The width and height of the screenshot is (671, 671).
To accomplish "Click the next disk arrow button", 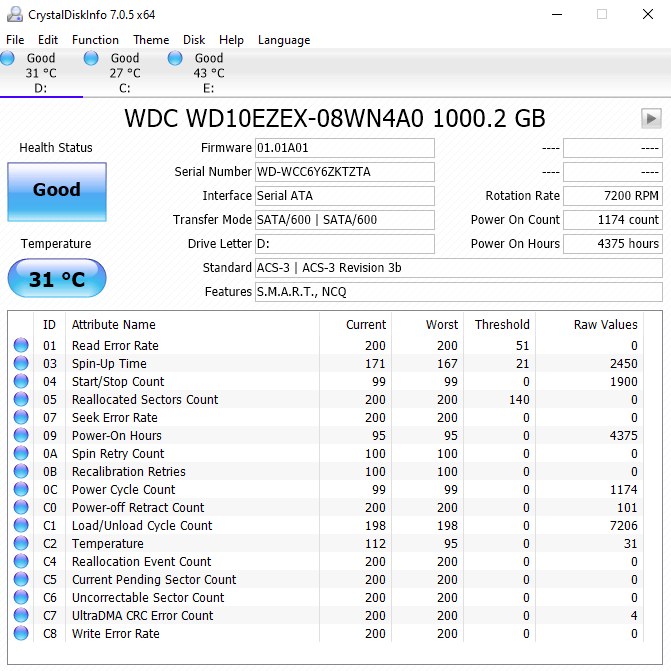I will [651, 118].
